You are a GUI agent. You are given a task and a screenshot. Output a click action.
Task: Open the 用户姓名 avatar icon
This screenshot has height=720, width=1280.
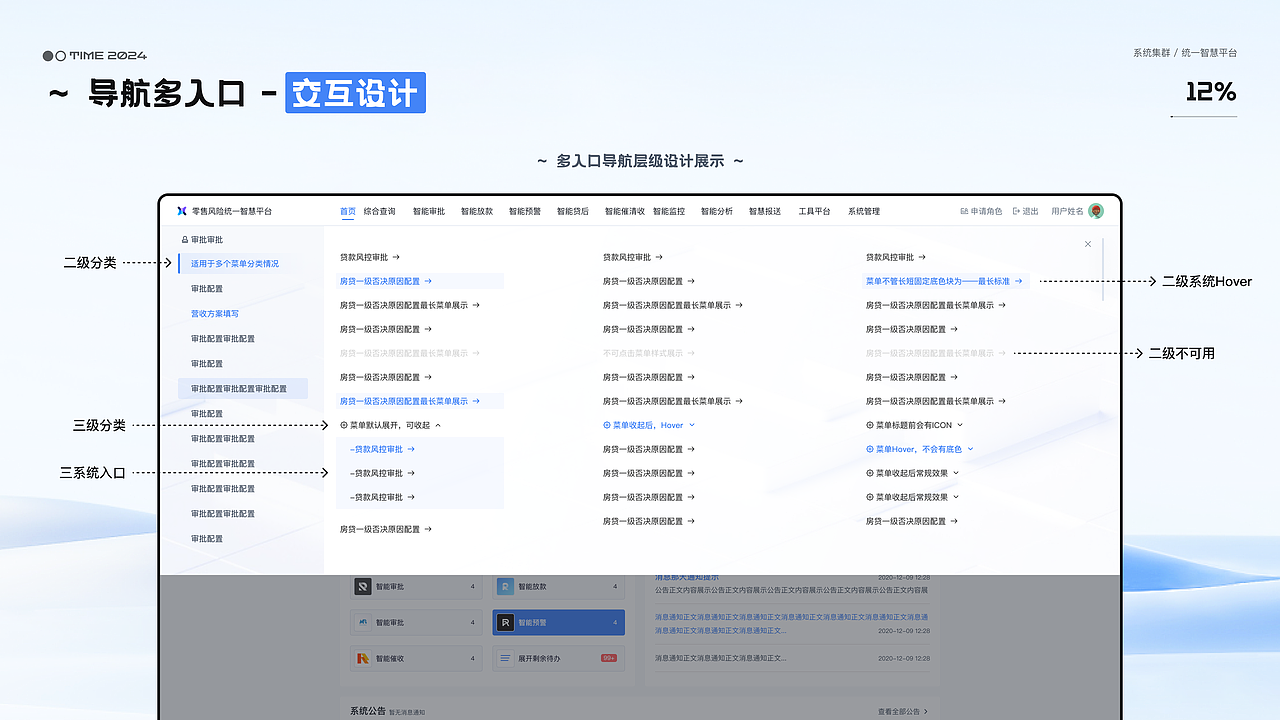coord(1096,211)
